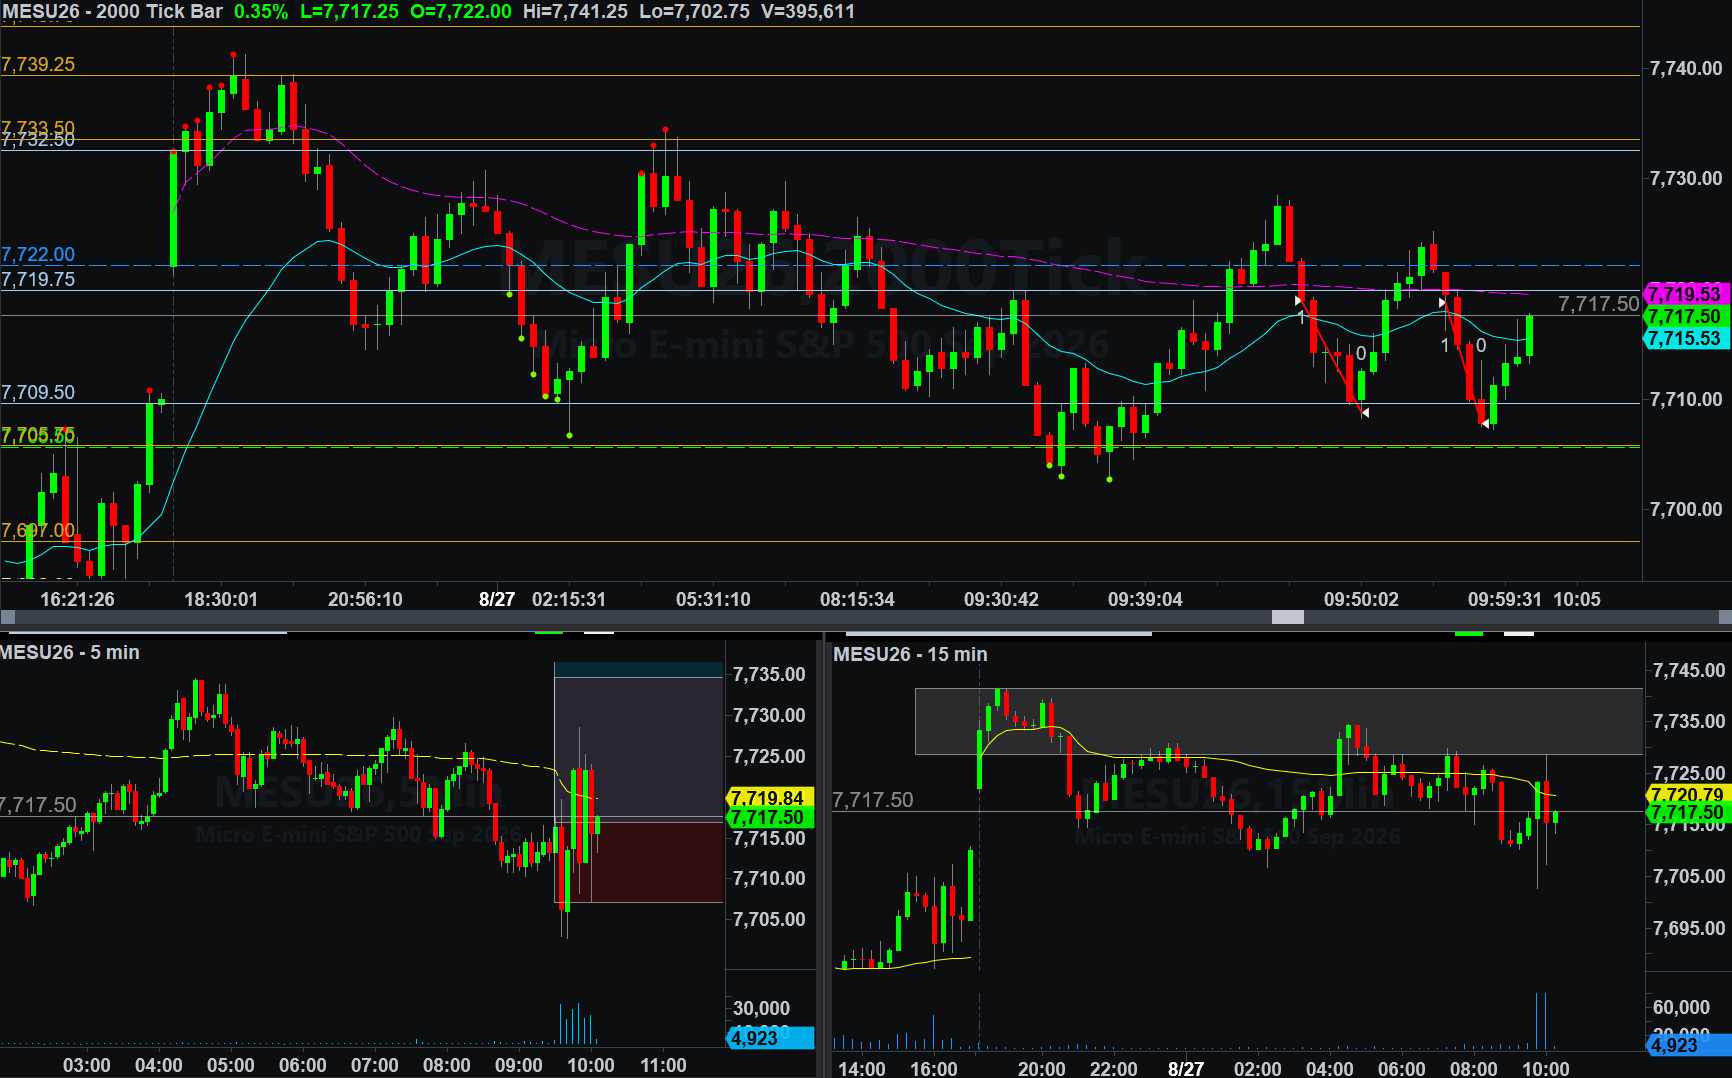Click the tick chart scrollbar left end button
This screenshot has width=1732, height=1078.
pyautogui.click(x=7, y=617)
